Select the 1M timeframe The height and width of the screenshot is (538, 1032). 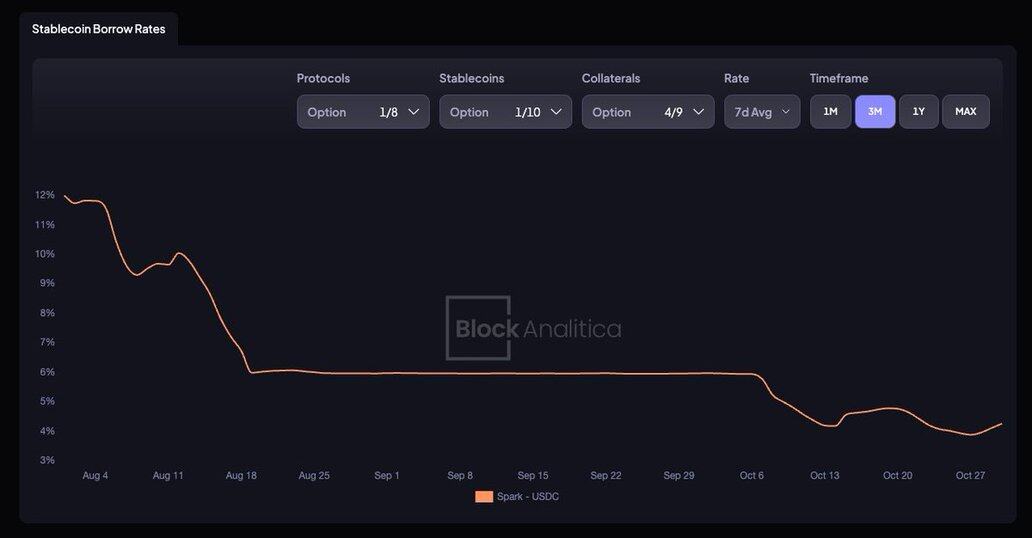coord(830,112)
